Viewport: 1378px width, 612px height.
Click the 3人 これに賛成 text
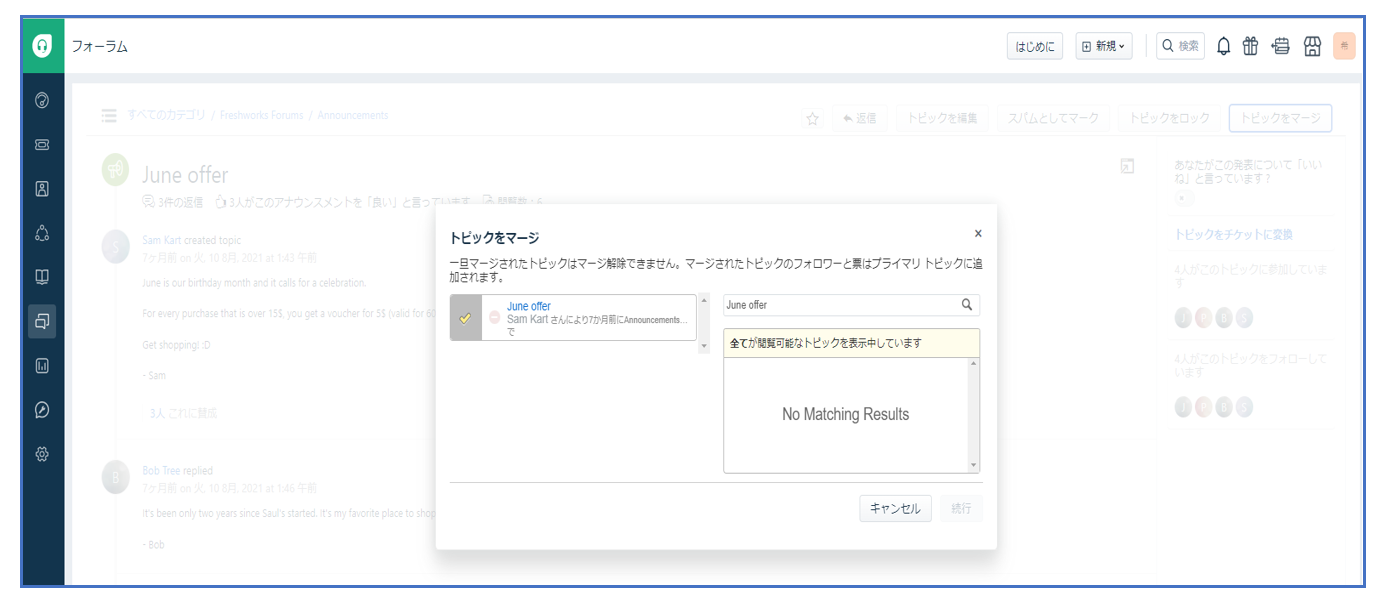click(183, 412)
